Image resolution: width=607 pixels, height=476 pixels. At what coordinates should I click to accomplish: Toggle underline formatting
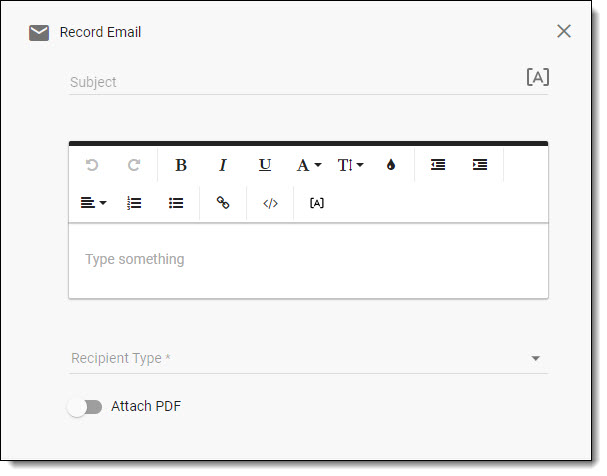tap(265, 165)
